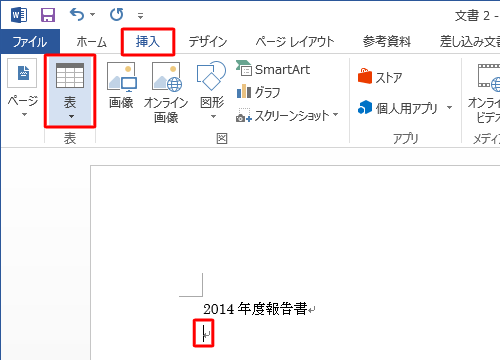Expand the 個人用アプリ dropdown arrow
500x360 pixels.
pyautogui.click(x=449, y=108)
